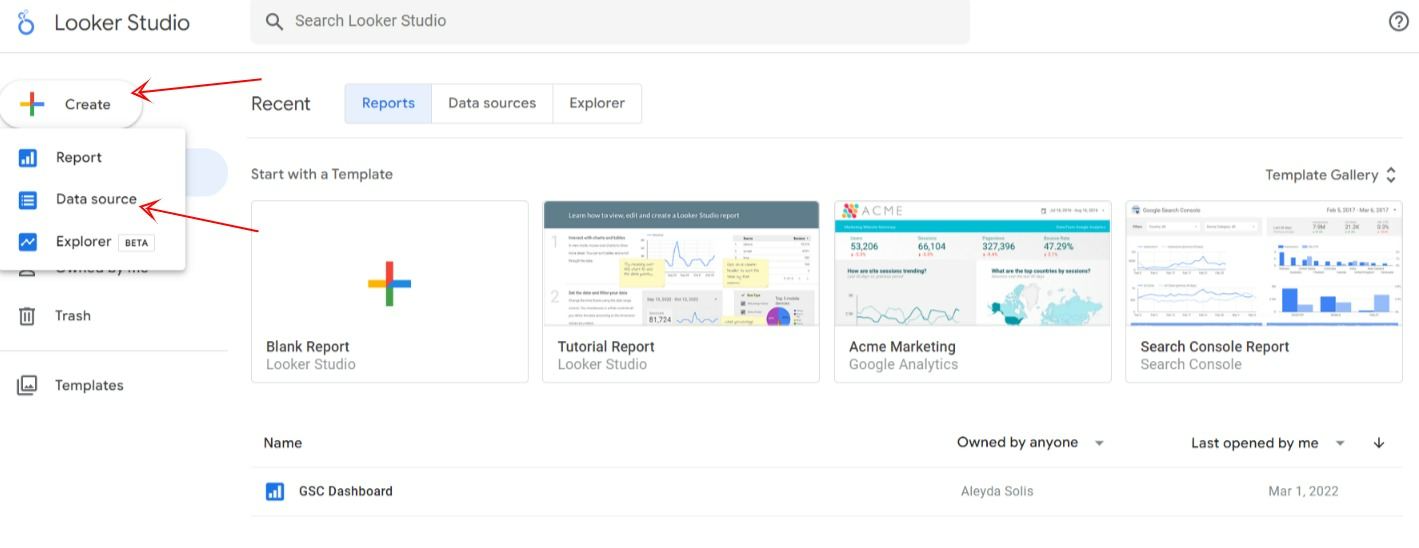The width and height of the screenshot is (1419, 548).
Task: Click the Report chart icon in Create menu
Action: (28, 158)
